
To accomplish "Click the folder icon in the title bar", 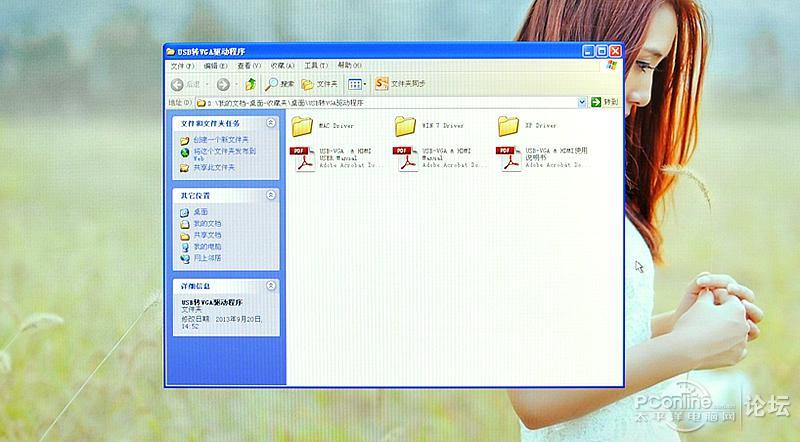I will tap(170, 52).
